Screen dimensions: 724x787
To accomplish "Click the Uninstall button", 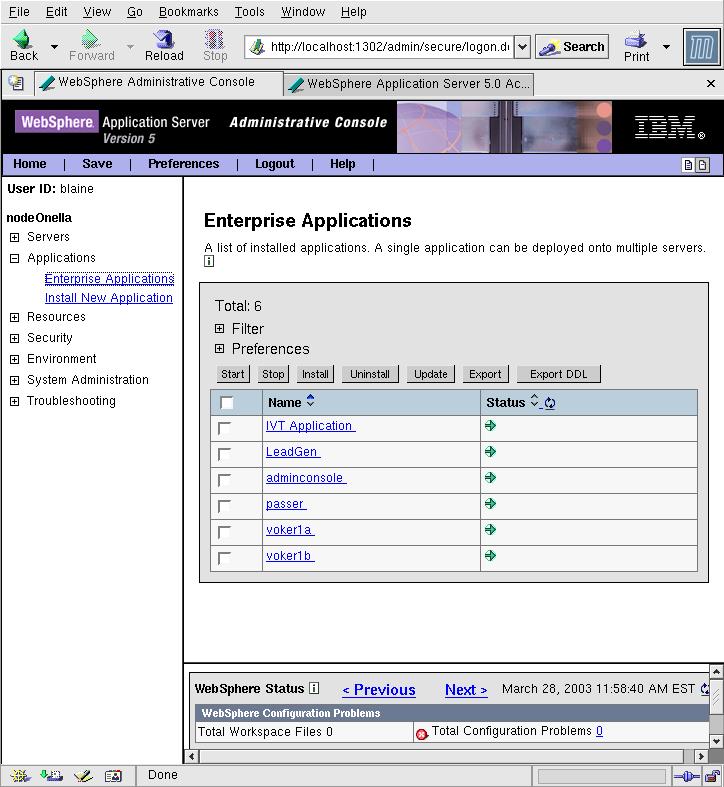I will coord(370,374).
